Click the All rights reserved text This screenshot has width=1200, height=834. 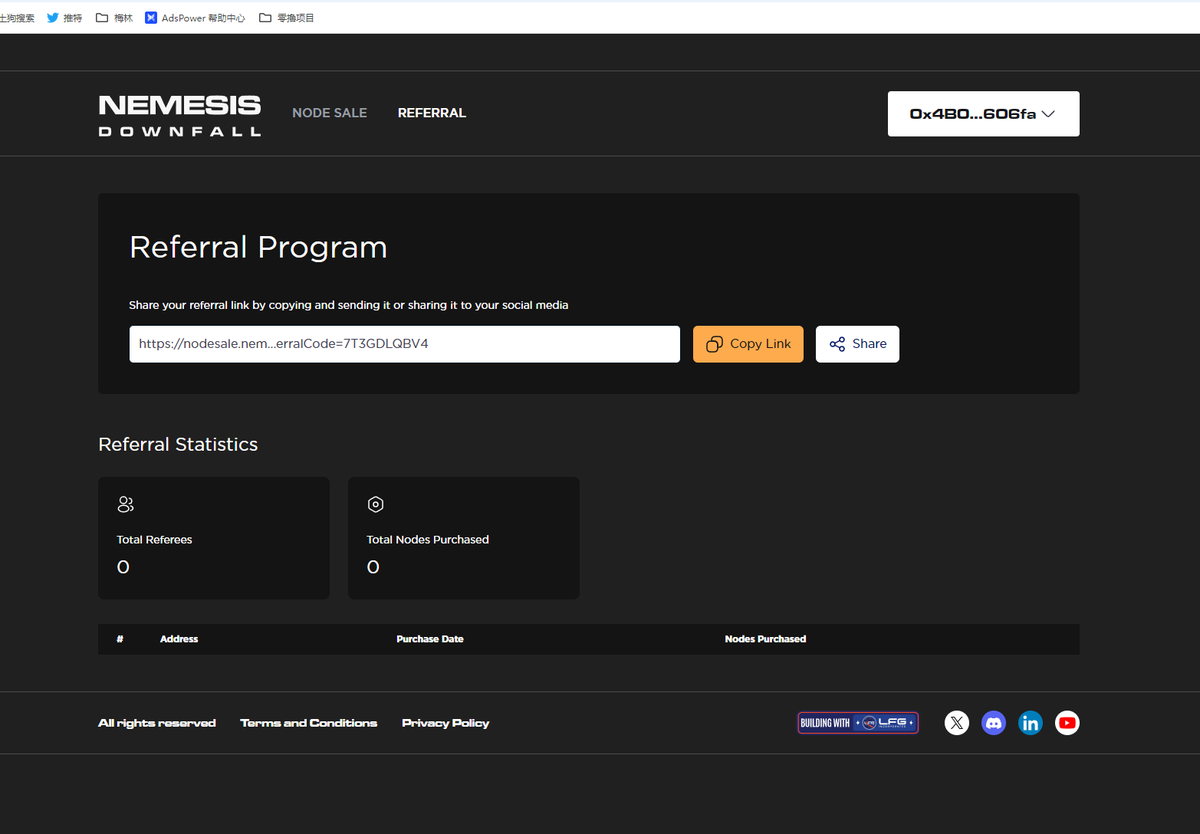tap(157, 723)
